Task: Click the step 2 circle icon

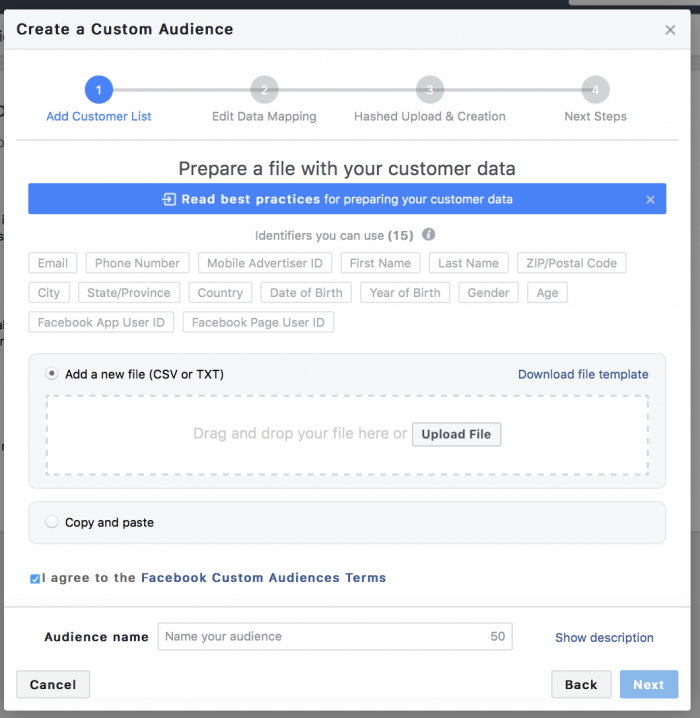Action: click(x=264, y=90)
